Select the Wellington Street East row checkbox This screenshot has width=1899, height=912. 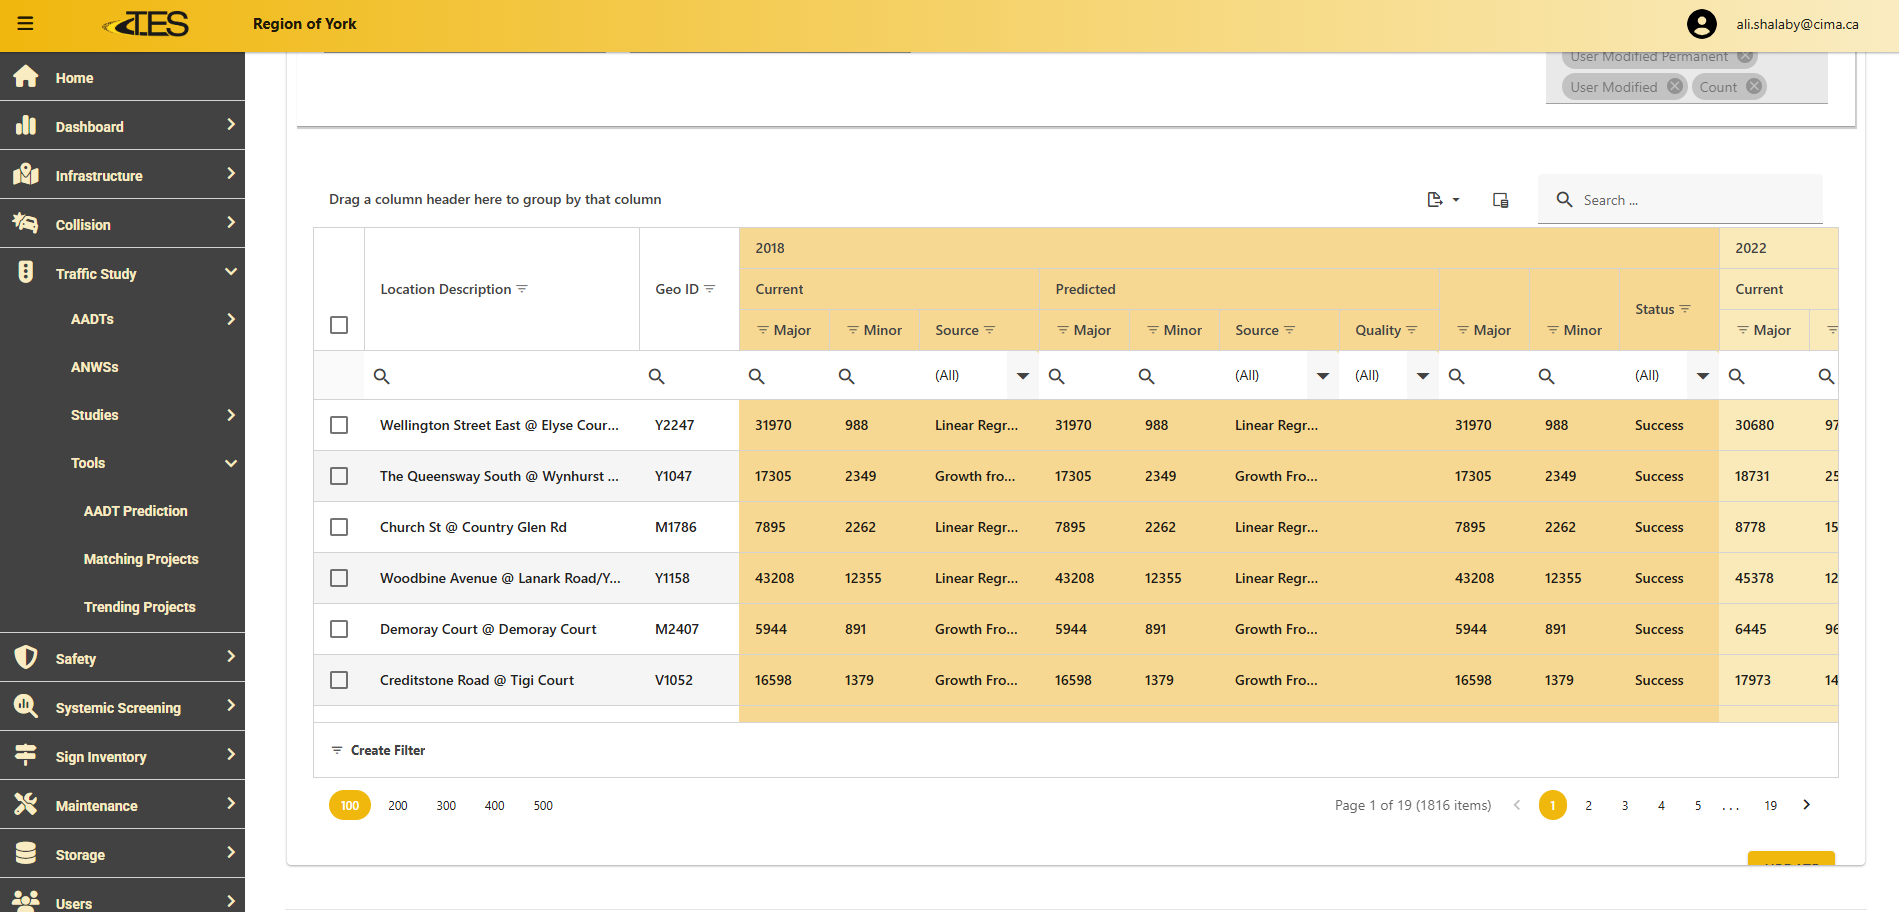coord(339,425)
